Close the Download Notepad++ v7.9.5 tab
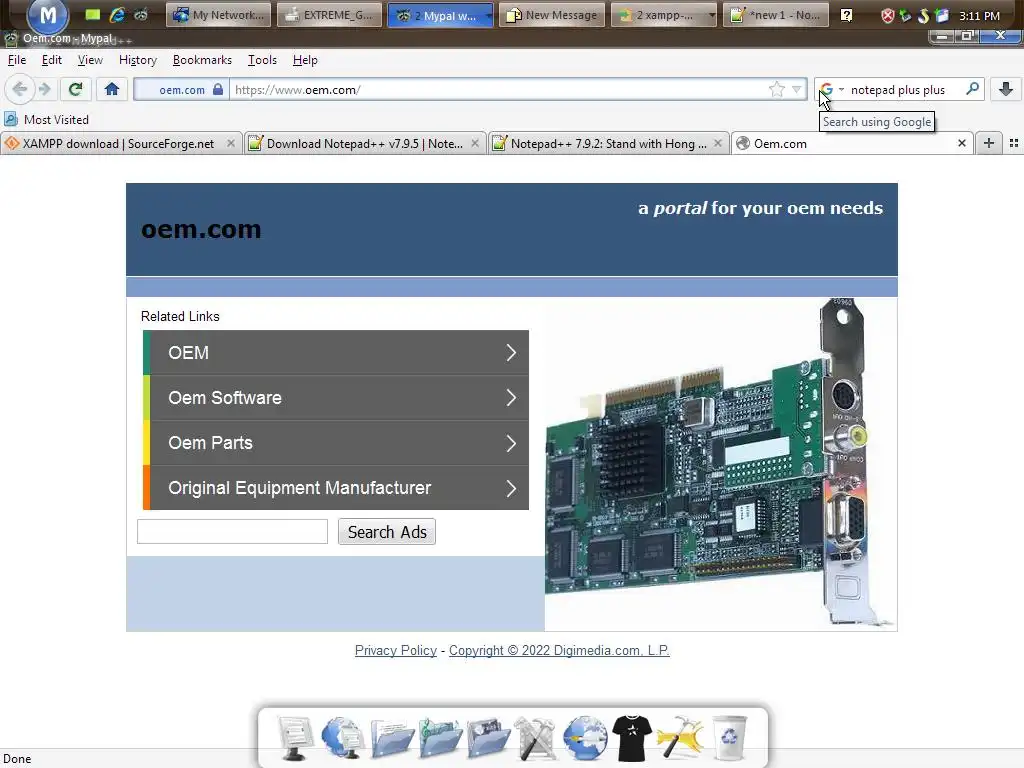Viewport: 1024px width, 768px height. click(475, 143)
